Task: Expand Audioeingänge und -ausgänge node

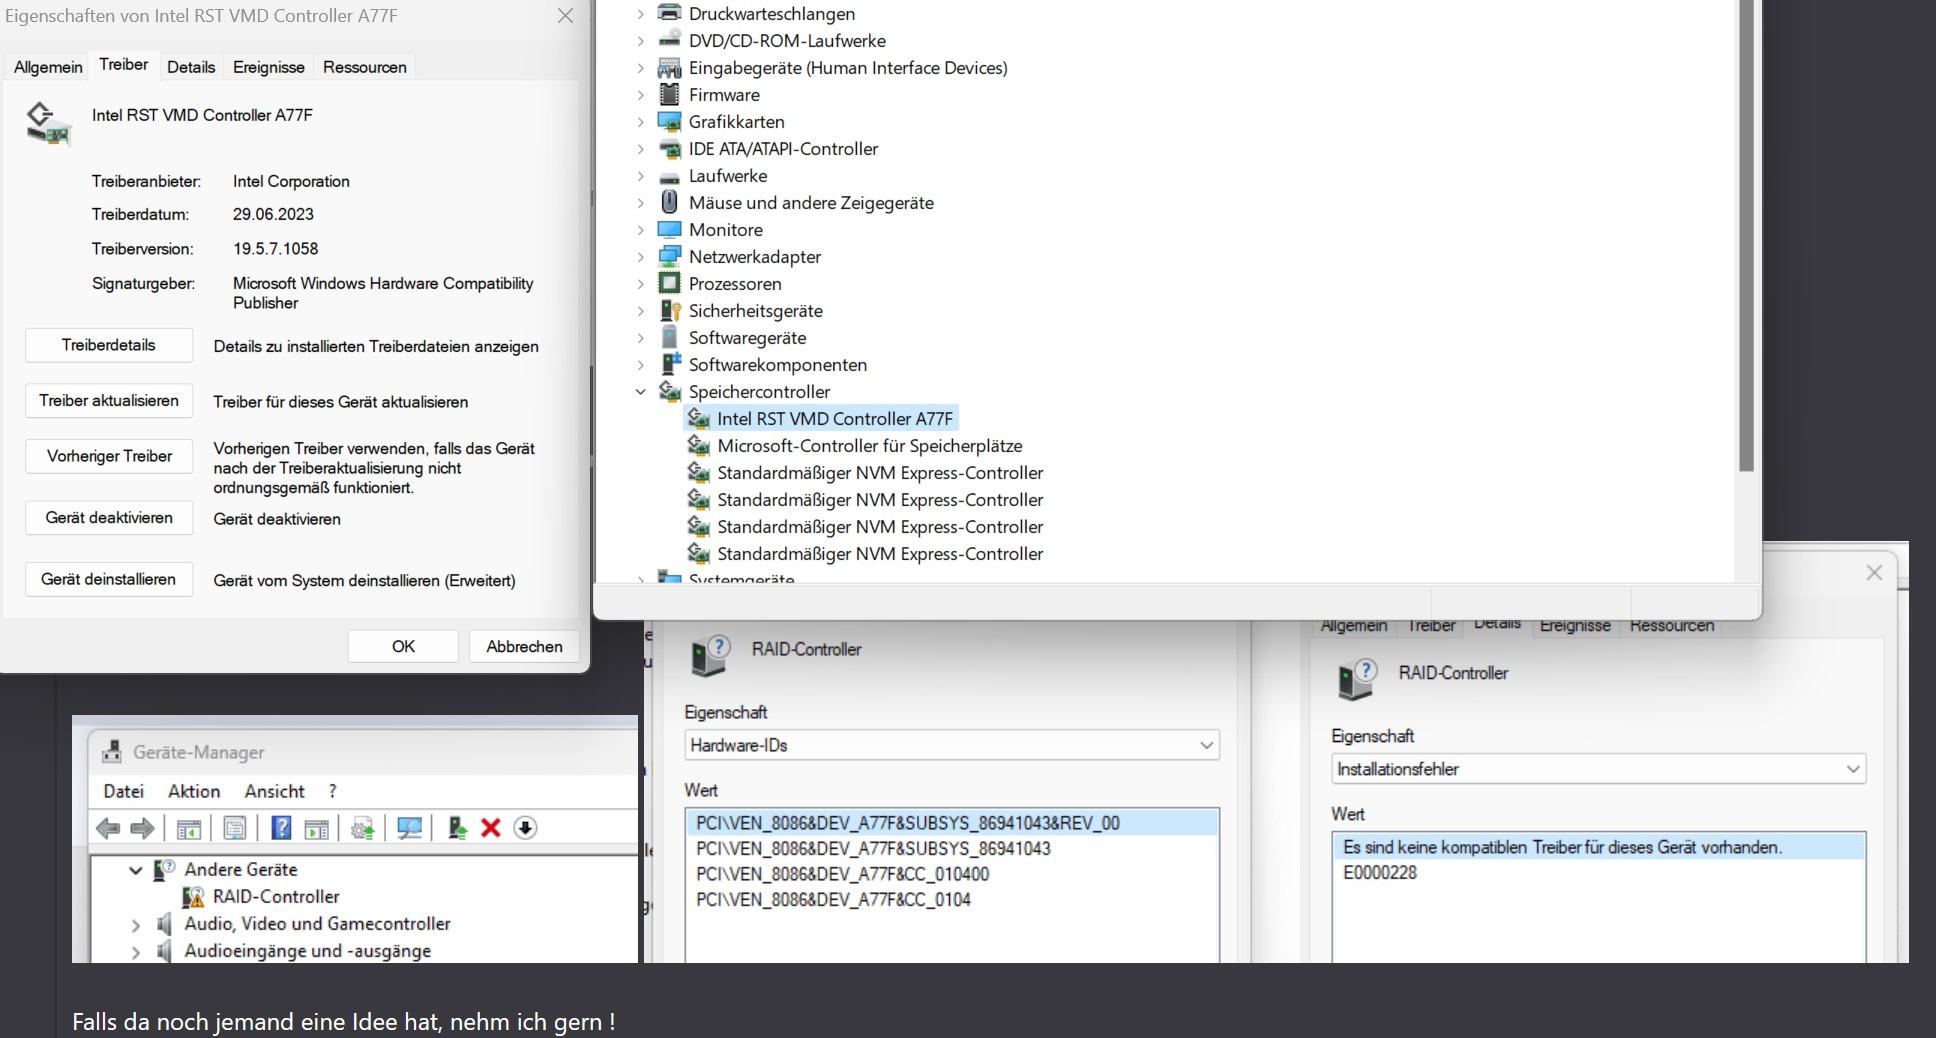Action: (x=136, y=952)
